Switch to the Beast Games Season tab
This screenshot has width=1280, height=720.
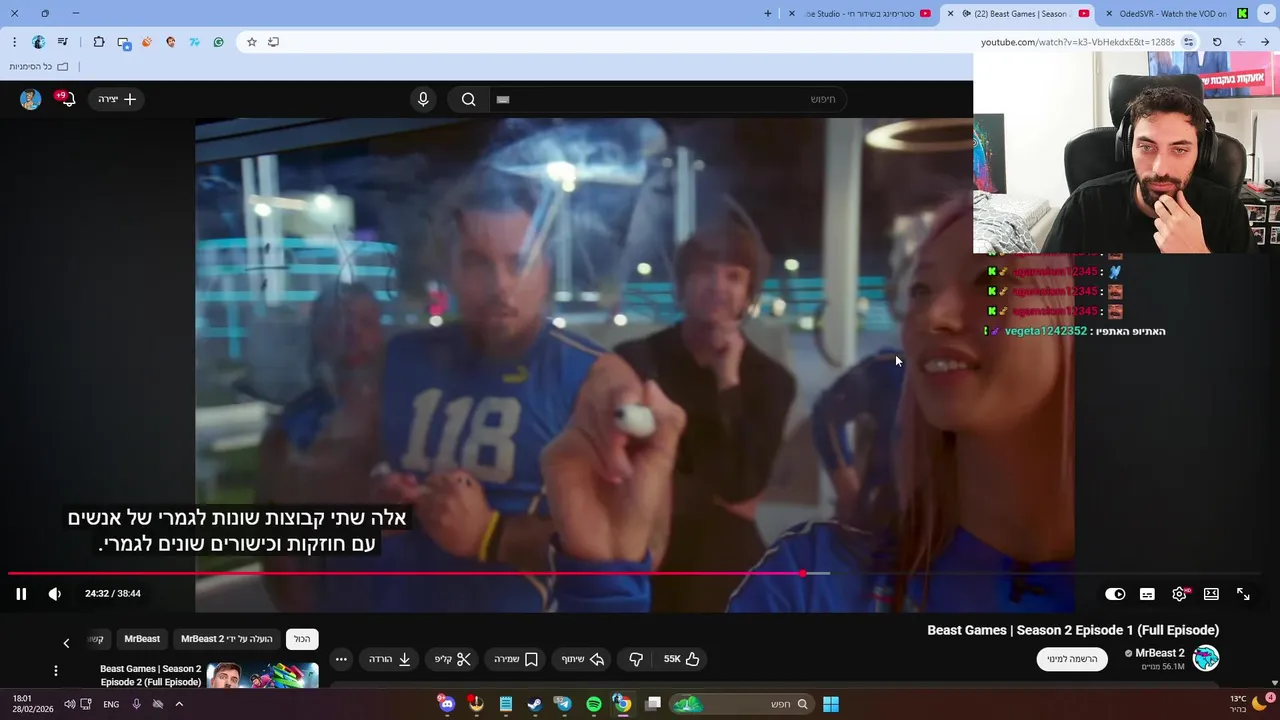[1017, 14]
